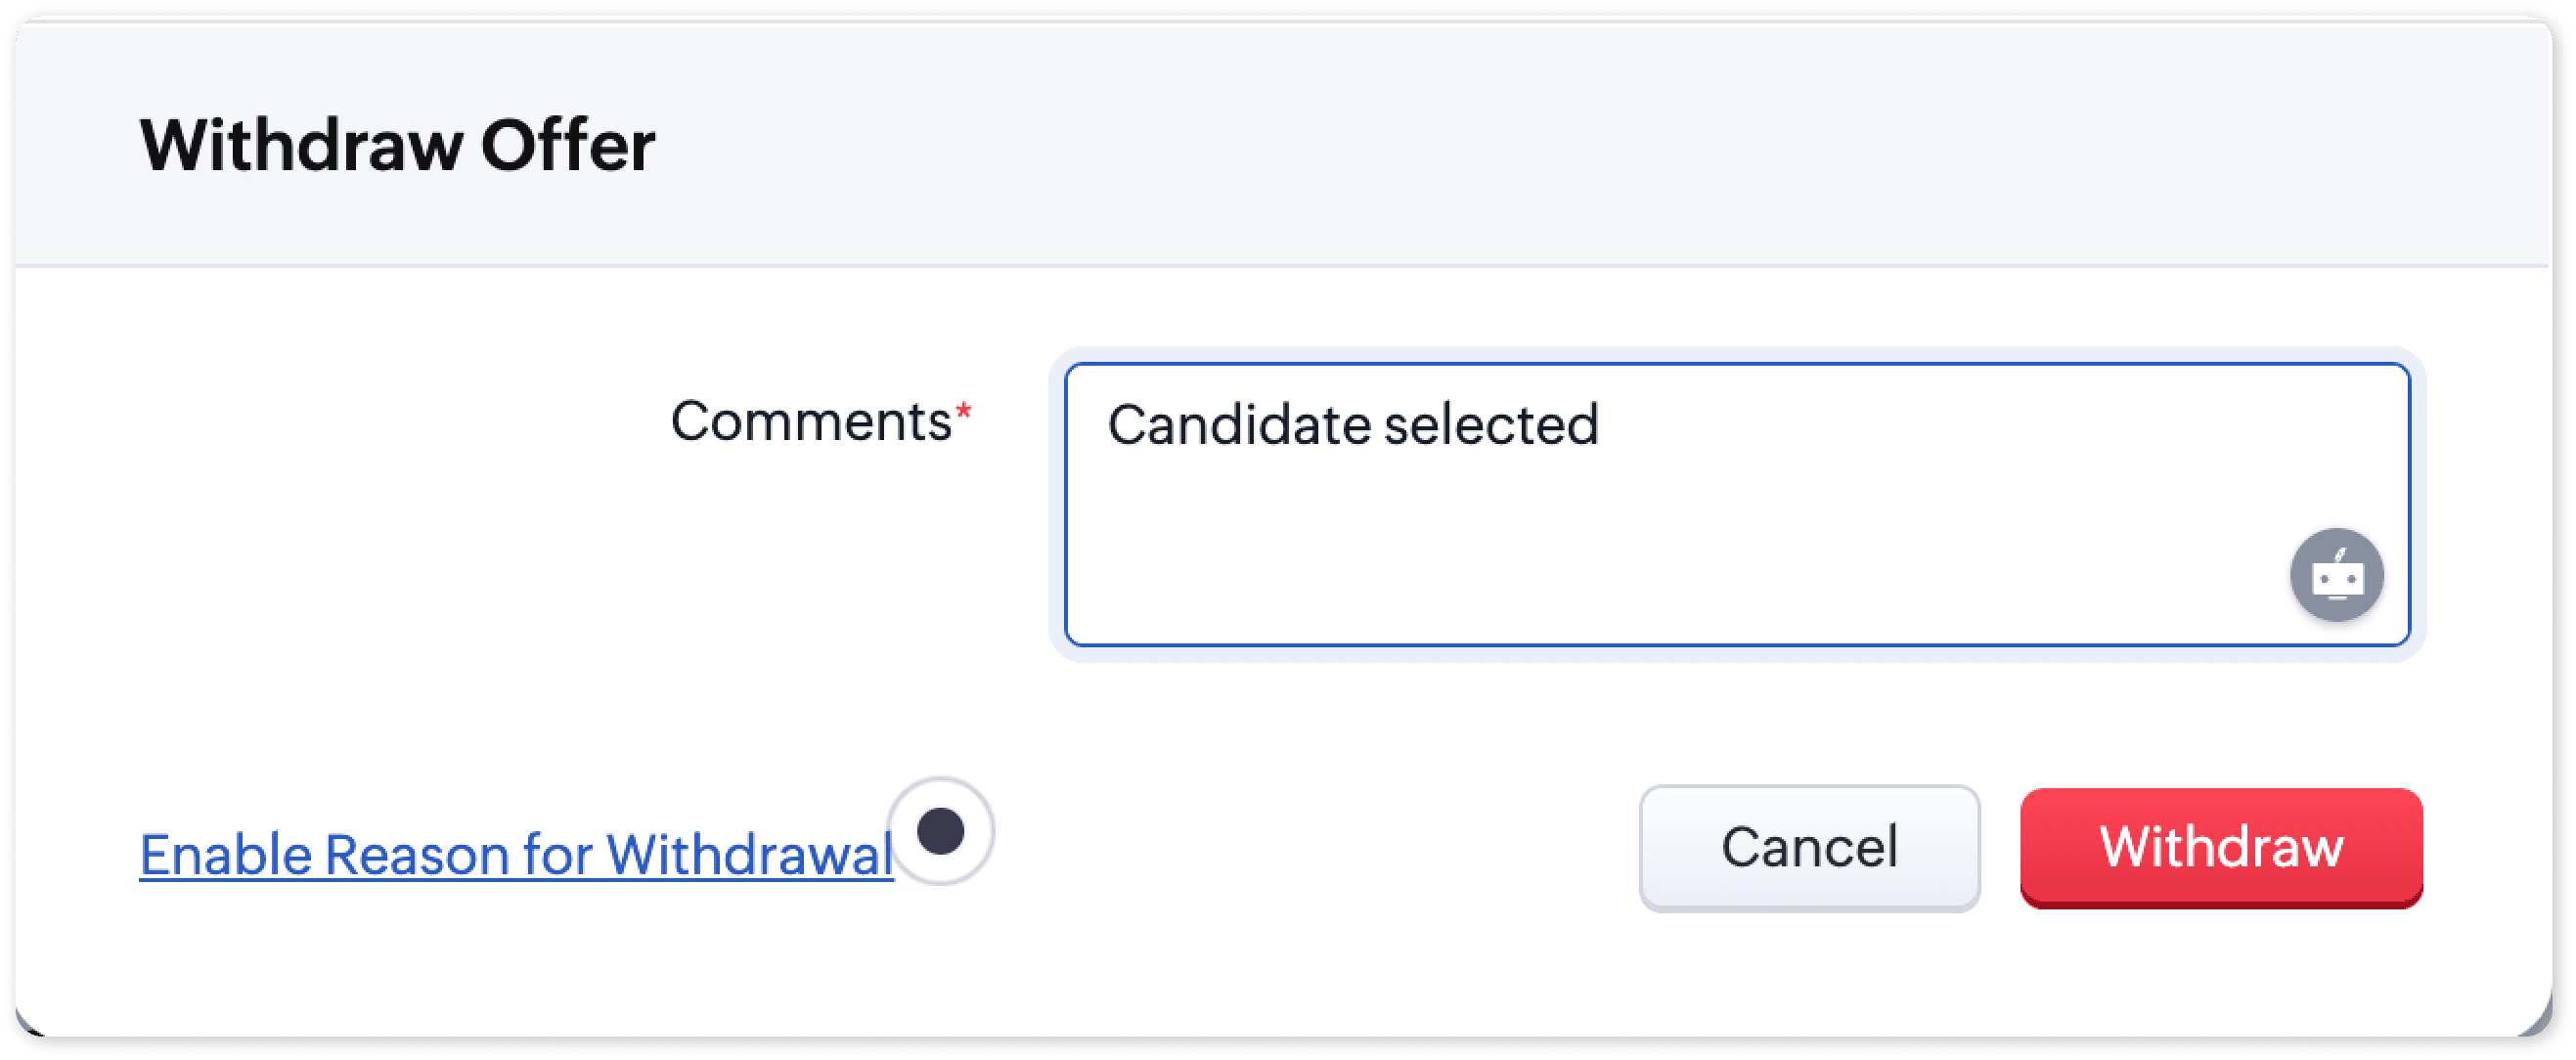Open the Enable Reason for Withdrawal link

pyautogui.click(x=516, y=855)
